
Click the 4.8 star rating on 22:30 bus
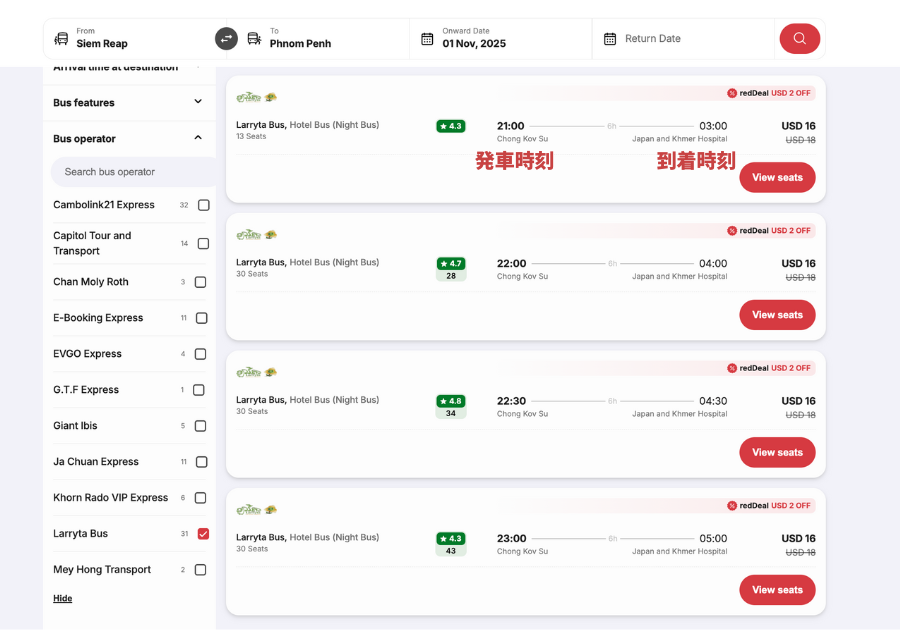coord(451,401)
